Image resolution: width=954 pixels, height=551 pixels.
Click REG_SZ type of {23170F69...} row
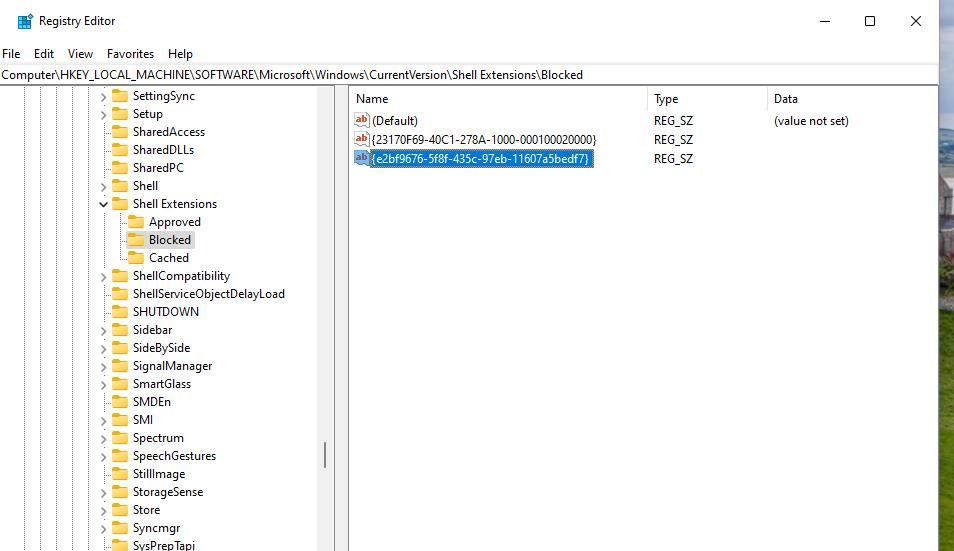(x=674, y=139)
